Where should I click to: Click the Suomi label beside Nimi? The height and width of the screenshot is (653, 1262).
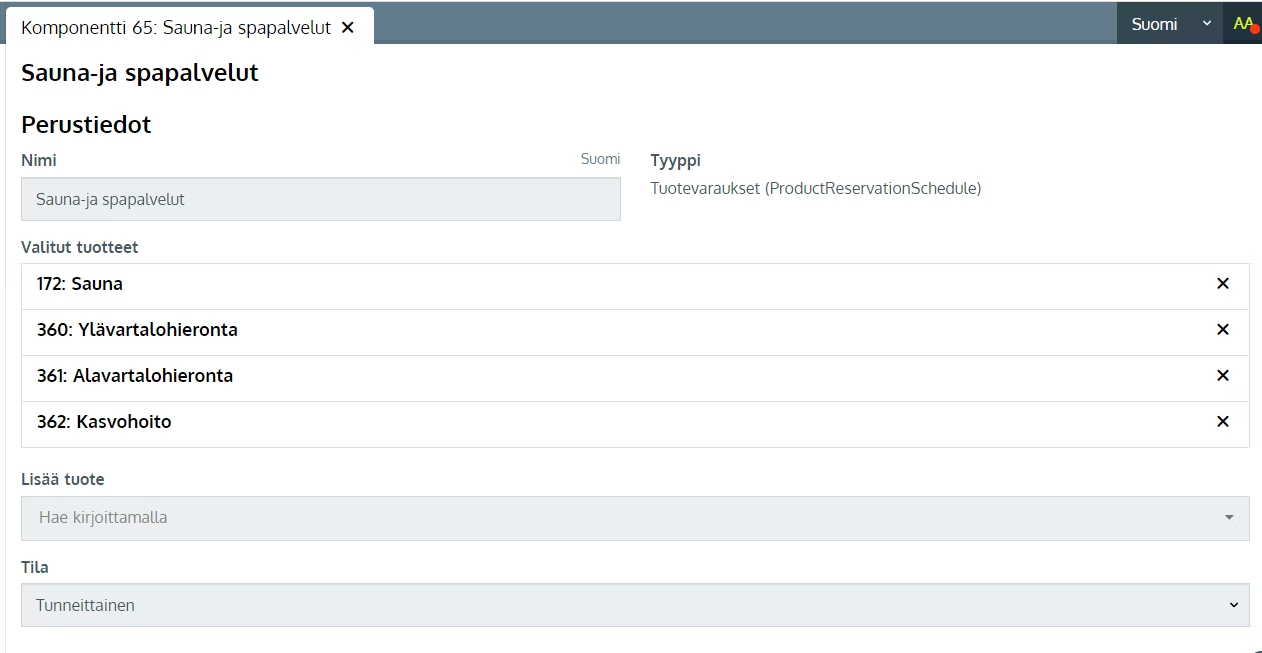point(600,159)
